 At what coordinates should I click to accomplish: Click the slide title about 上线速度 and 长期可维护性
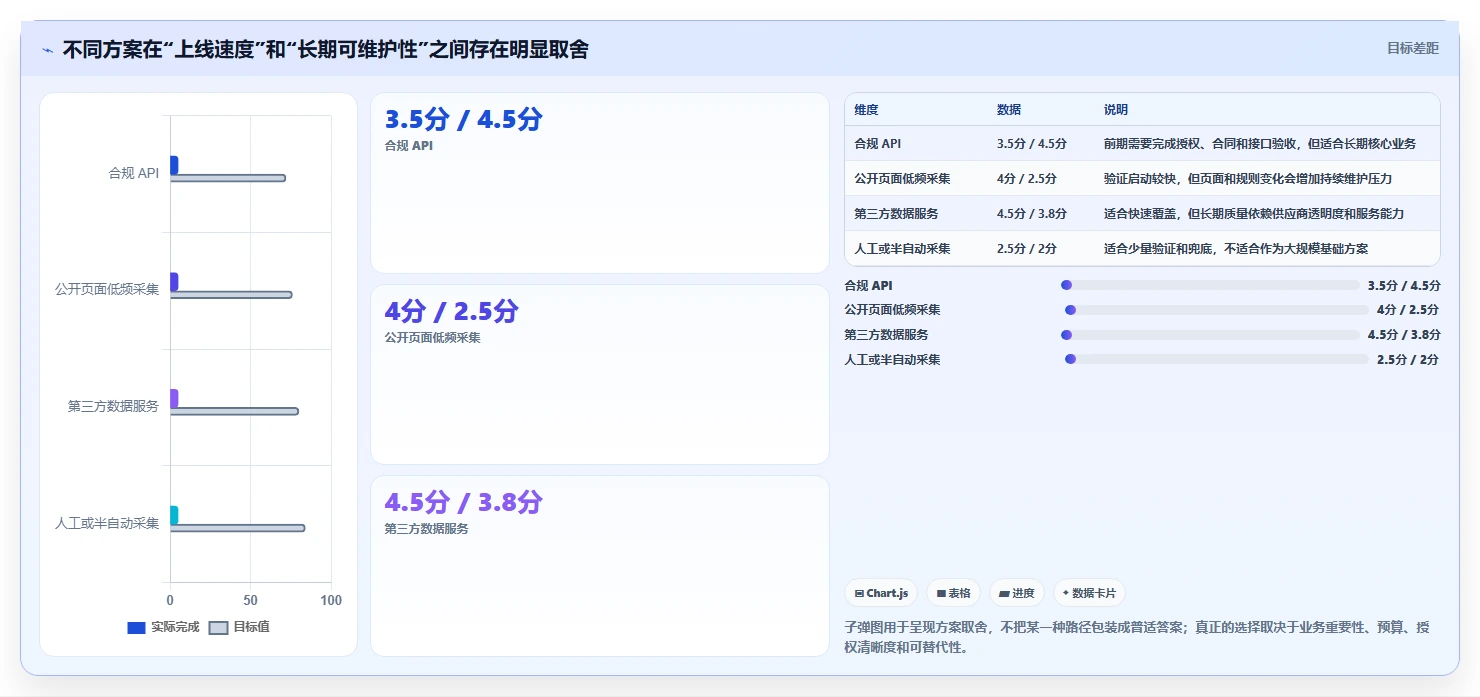tap(325, 49)
